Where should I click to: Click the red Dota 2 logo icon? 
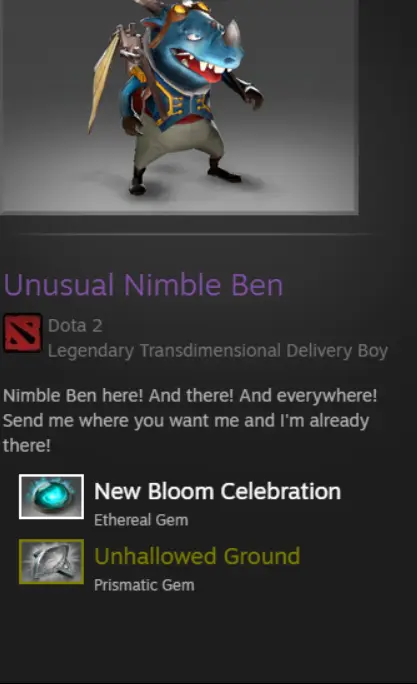tap(23, 334)
